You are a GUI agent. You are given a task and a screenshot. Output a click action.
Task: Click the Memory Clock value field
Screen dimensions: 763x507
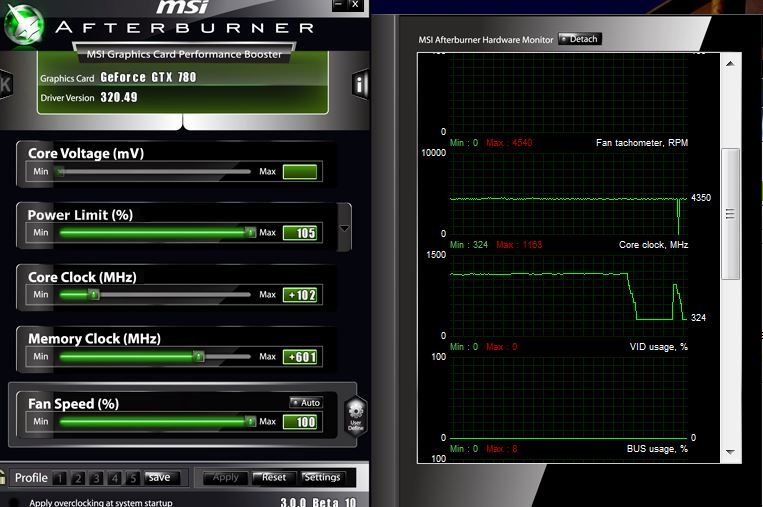[x=300, y=357]
